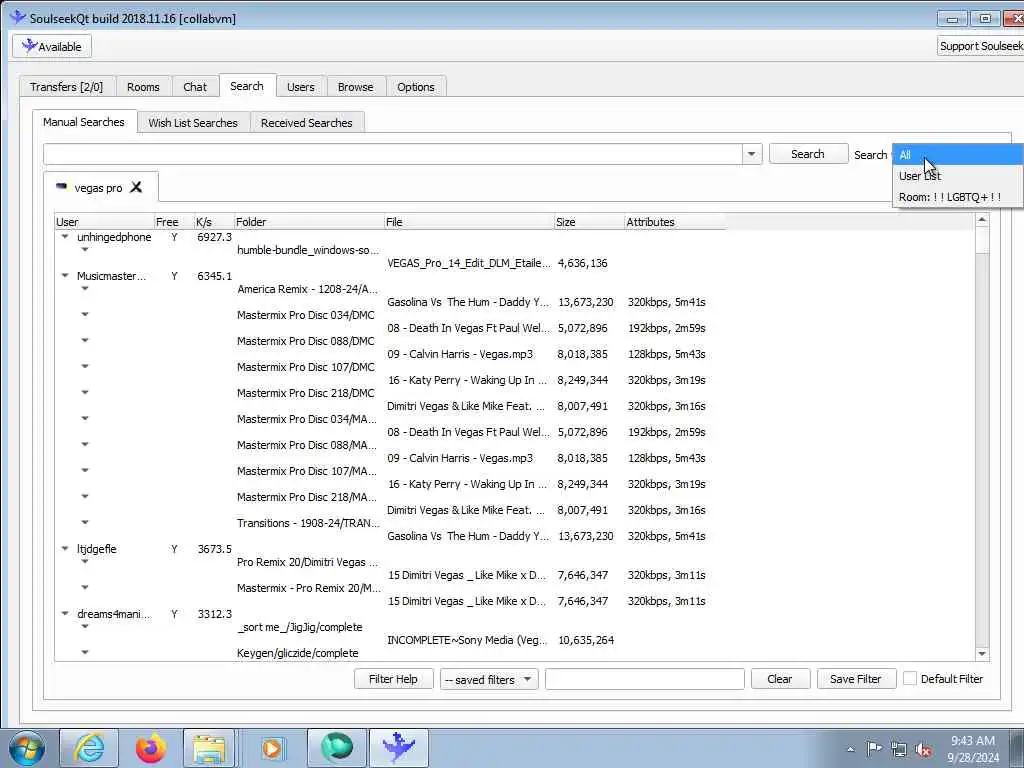Collapse the dreams4mani user row
Image resolution: width=1024 pixels, height=768 pixels.
click(x=65, y=614)
